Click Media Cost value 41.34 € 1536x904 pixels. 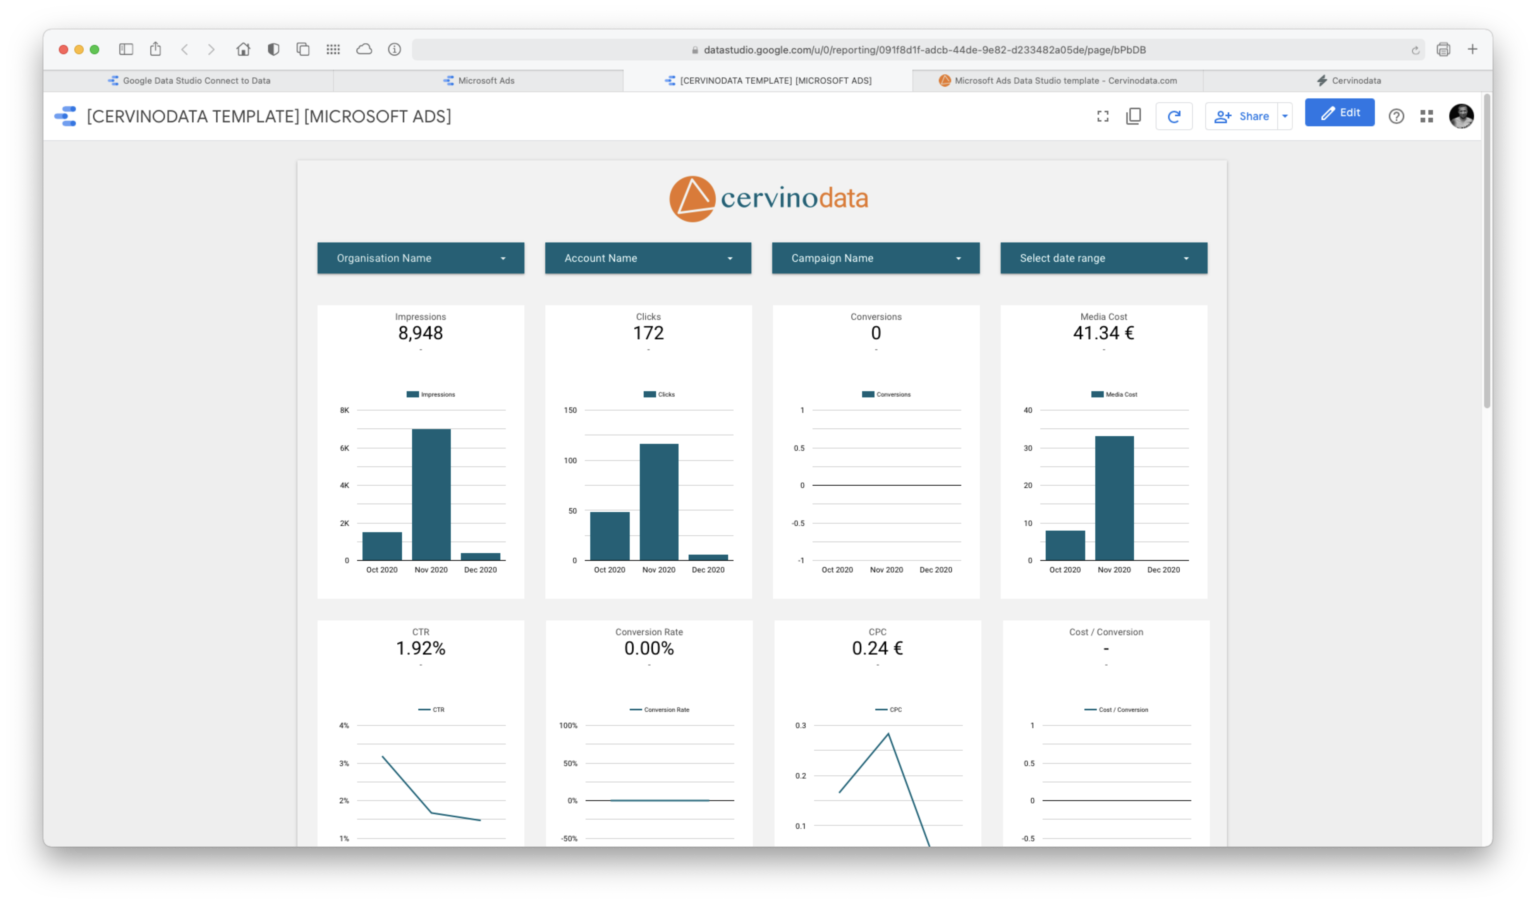click(x=1104, y=333)
